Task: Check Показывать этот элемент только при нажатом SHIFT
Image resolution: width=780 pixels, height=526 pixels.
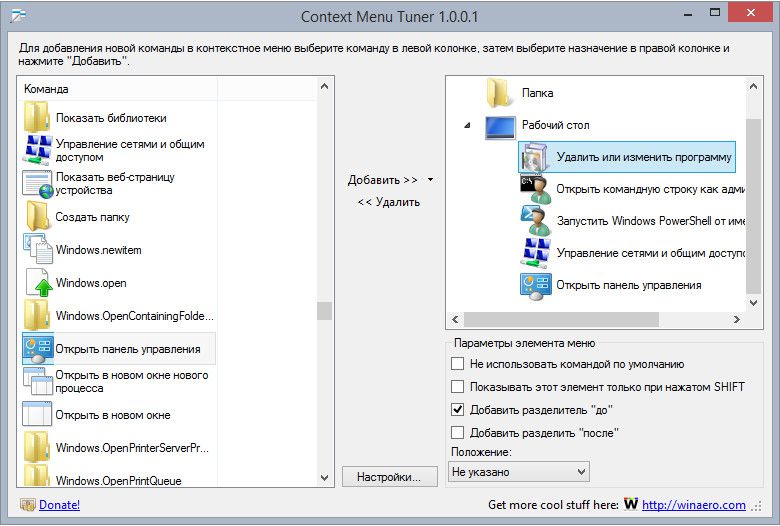Action: tap(457, 387)
